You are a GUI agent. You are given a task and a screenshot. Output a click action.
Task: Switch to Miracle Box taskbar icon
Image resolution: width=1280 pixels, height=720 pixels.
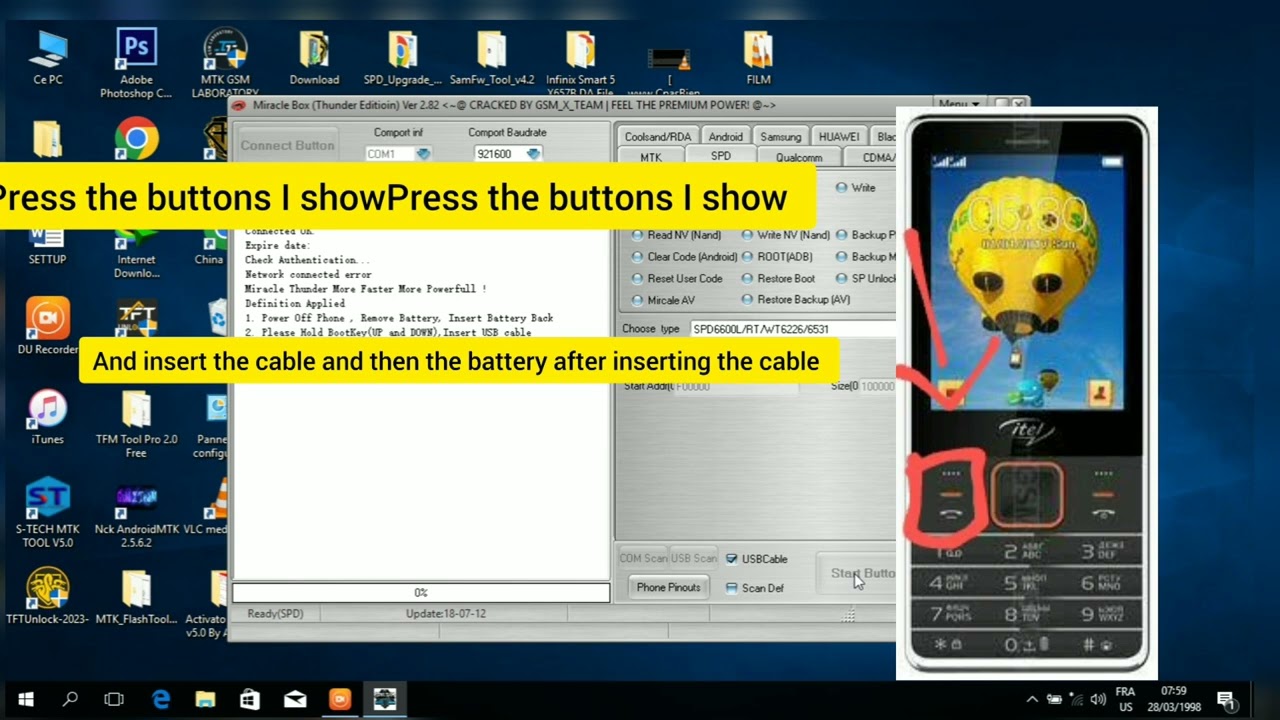[385, 700]
